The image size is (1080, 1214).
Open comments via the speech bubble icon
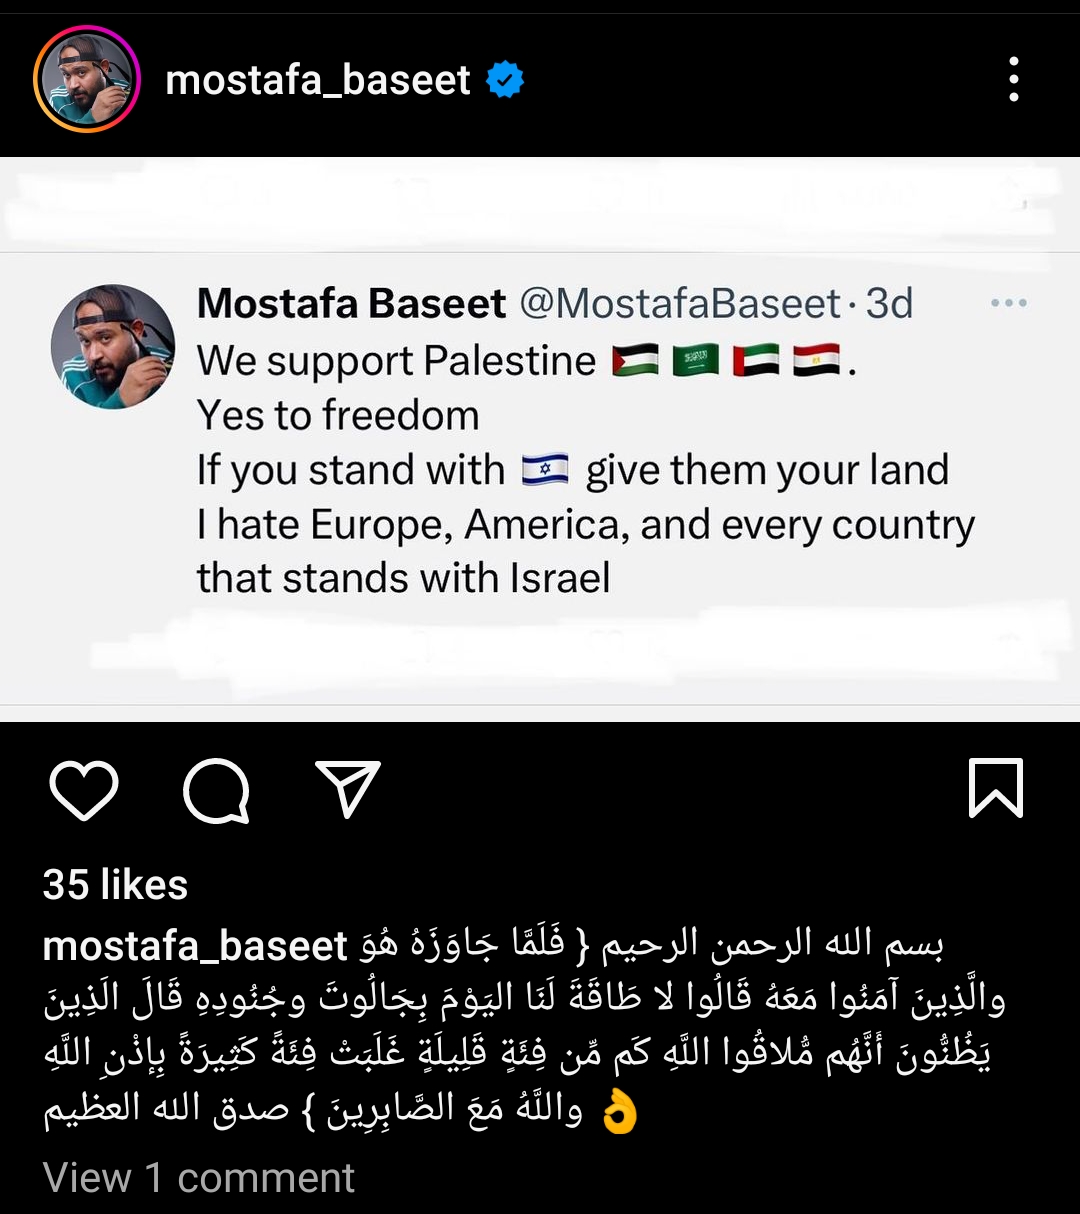pyautogui.click(x=216, y=790)
